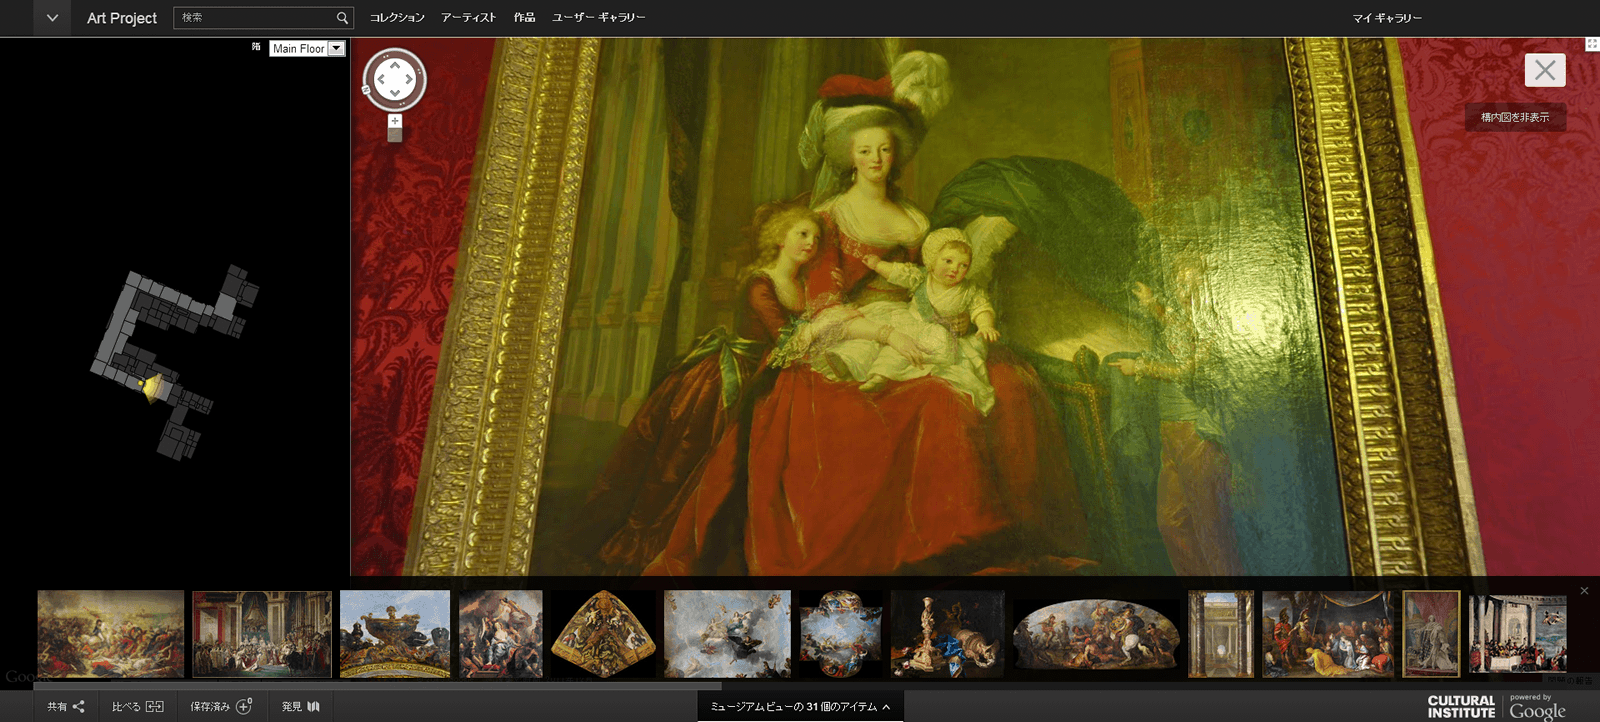Pan the view left using the compass arrow
Viewport: 1600px width, 722px height.
[x=380, y=79]
